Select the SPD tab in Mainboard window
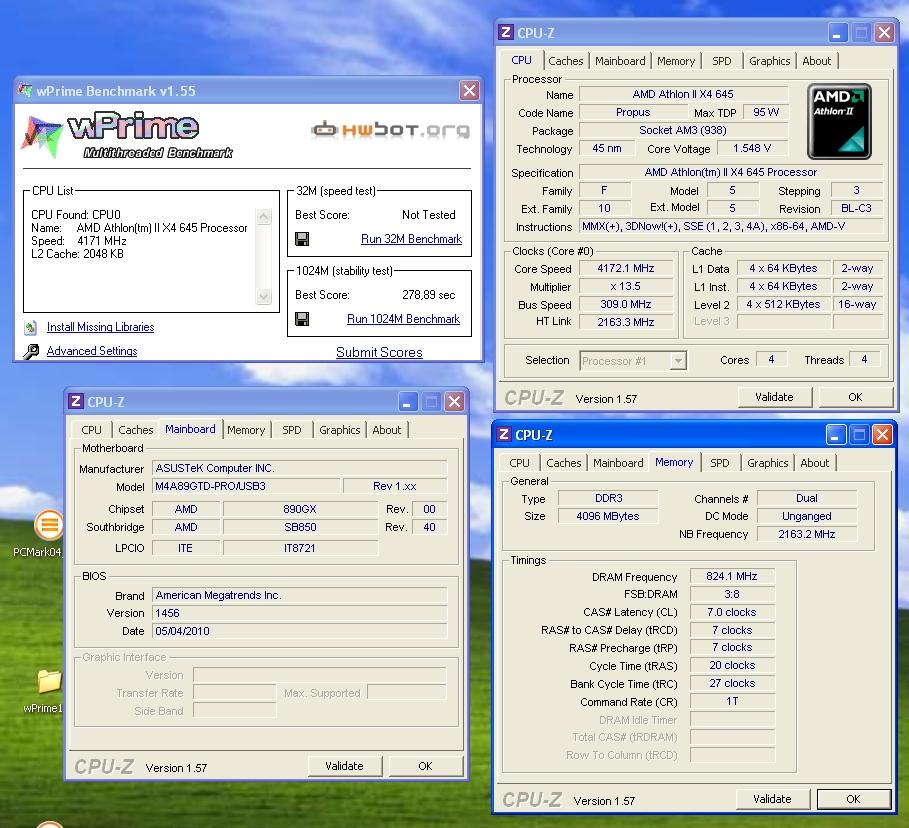 click(x=292, y=430)
